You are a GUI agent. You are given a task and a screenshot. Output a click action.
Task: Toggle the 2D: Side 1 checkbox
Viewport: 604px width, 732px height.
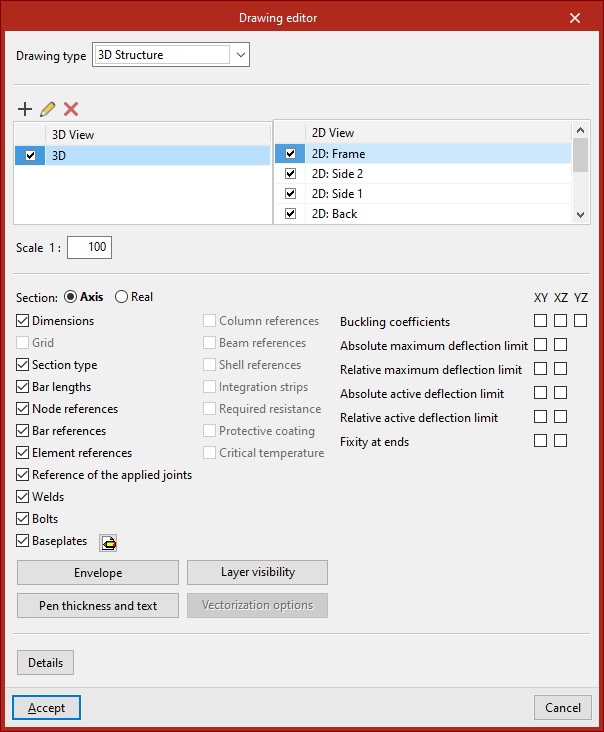click(x=290, y=193)
